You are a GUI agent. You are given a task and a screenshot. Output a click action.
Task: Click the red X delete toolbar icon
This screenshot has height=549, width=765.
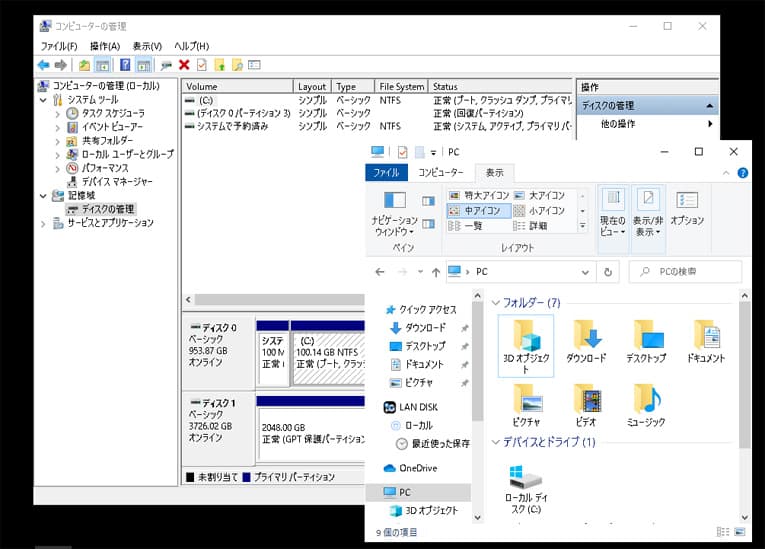(184, 65)
